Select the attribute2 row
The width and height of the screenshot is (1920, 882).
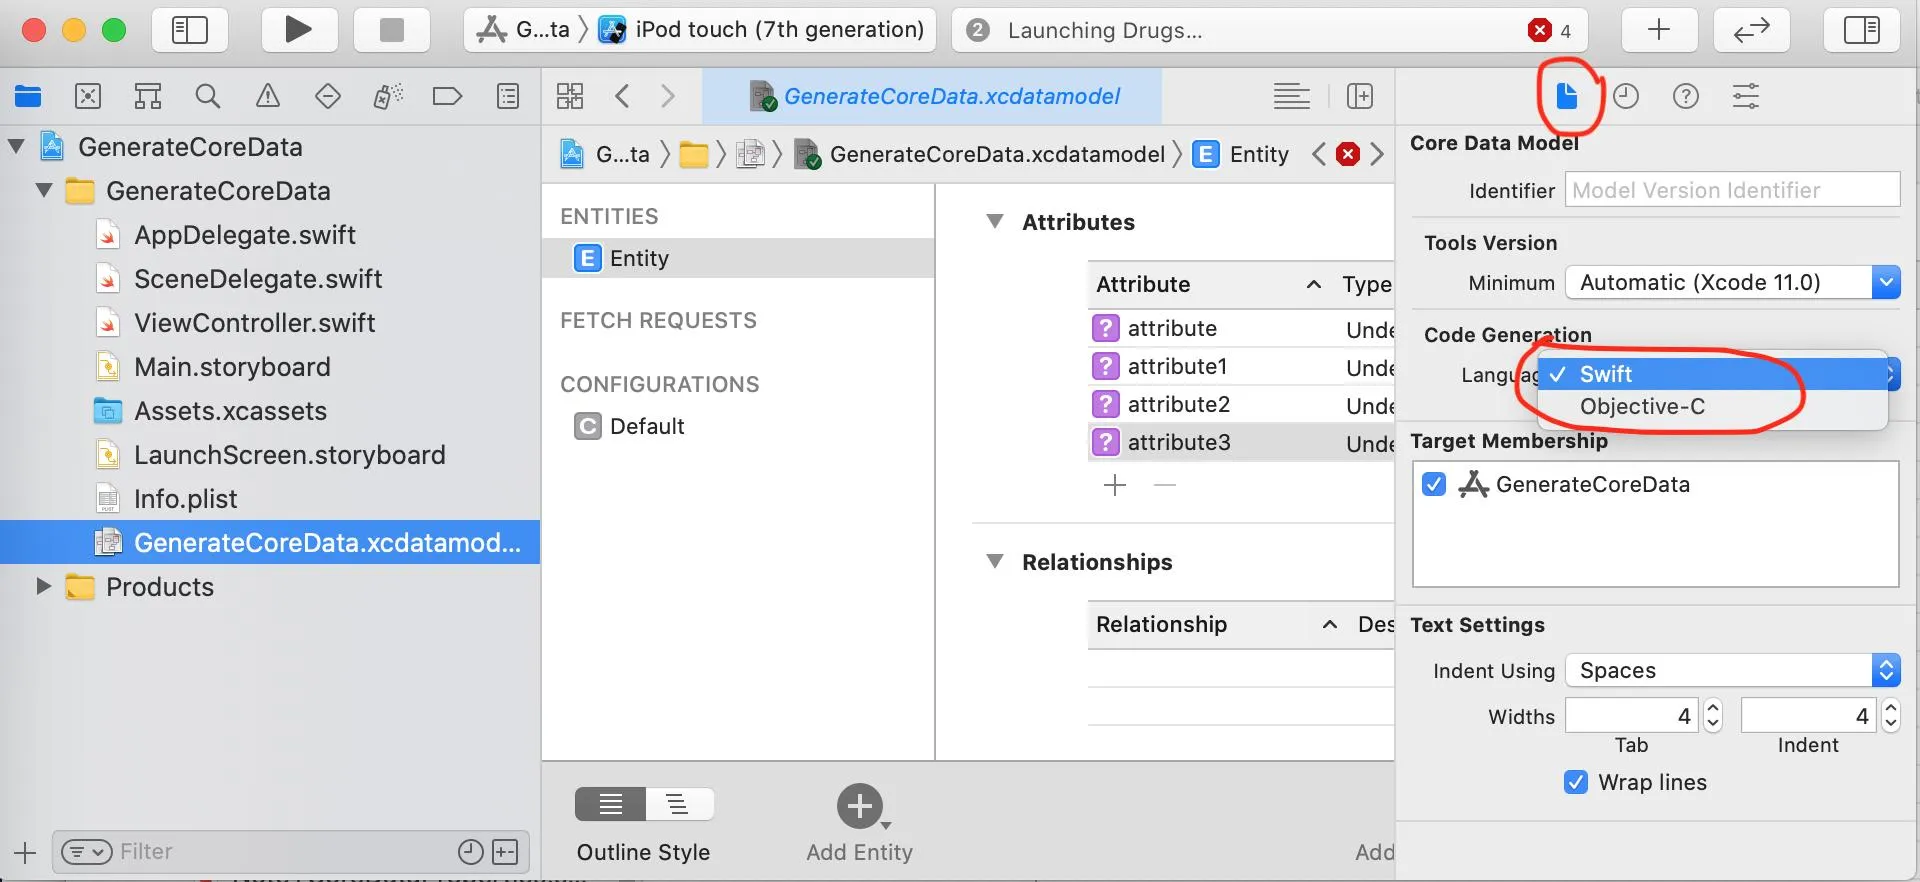(x=1241, y=404)
